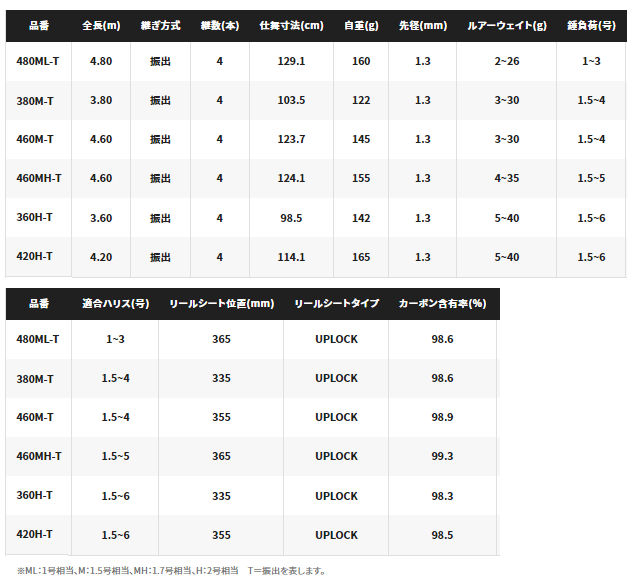Click the 142 weight value
Image resolution: width=630 pixels, height=585 pixels.
(x=361, y=218)
